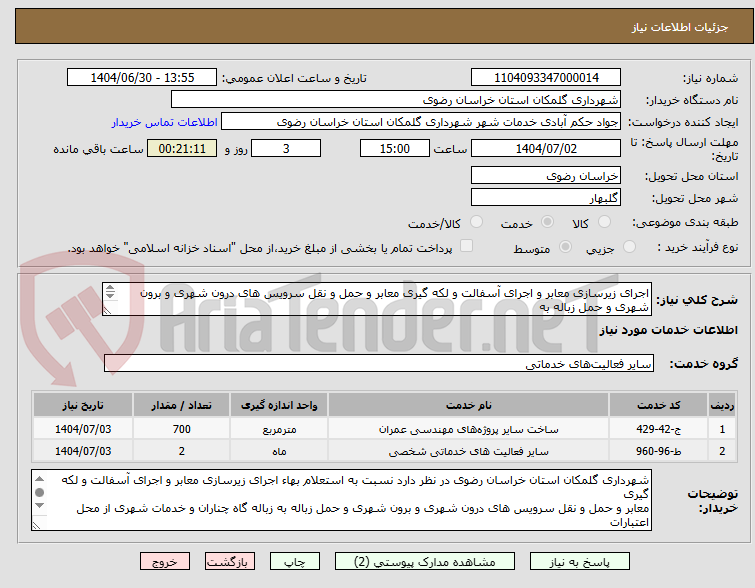
Task: Click the خروج exit button
Action: 165,562
